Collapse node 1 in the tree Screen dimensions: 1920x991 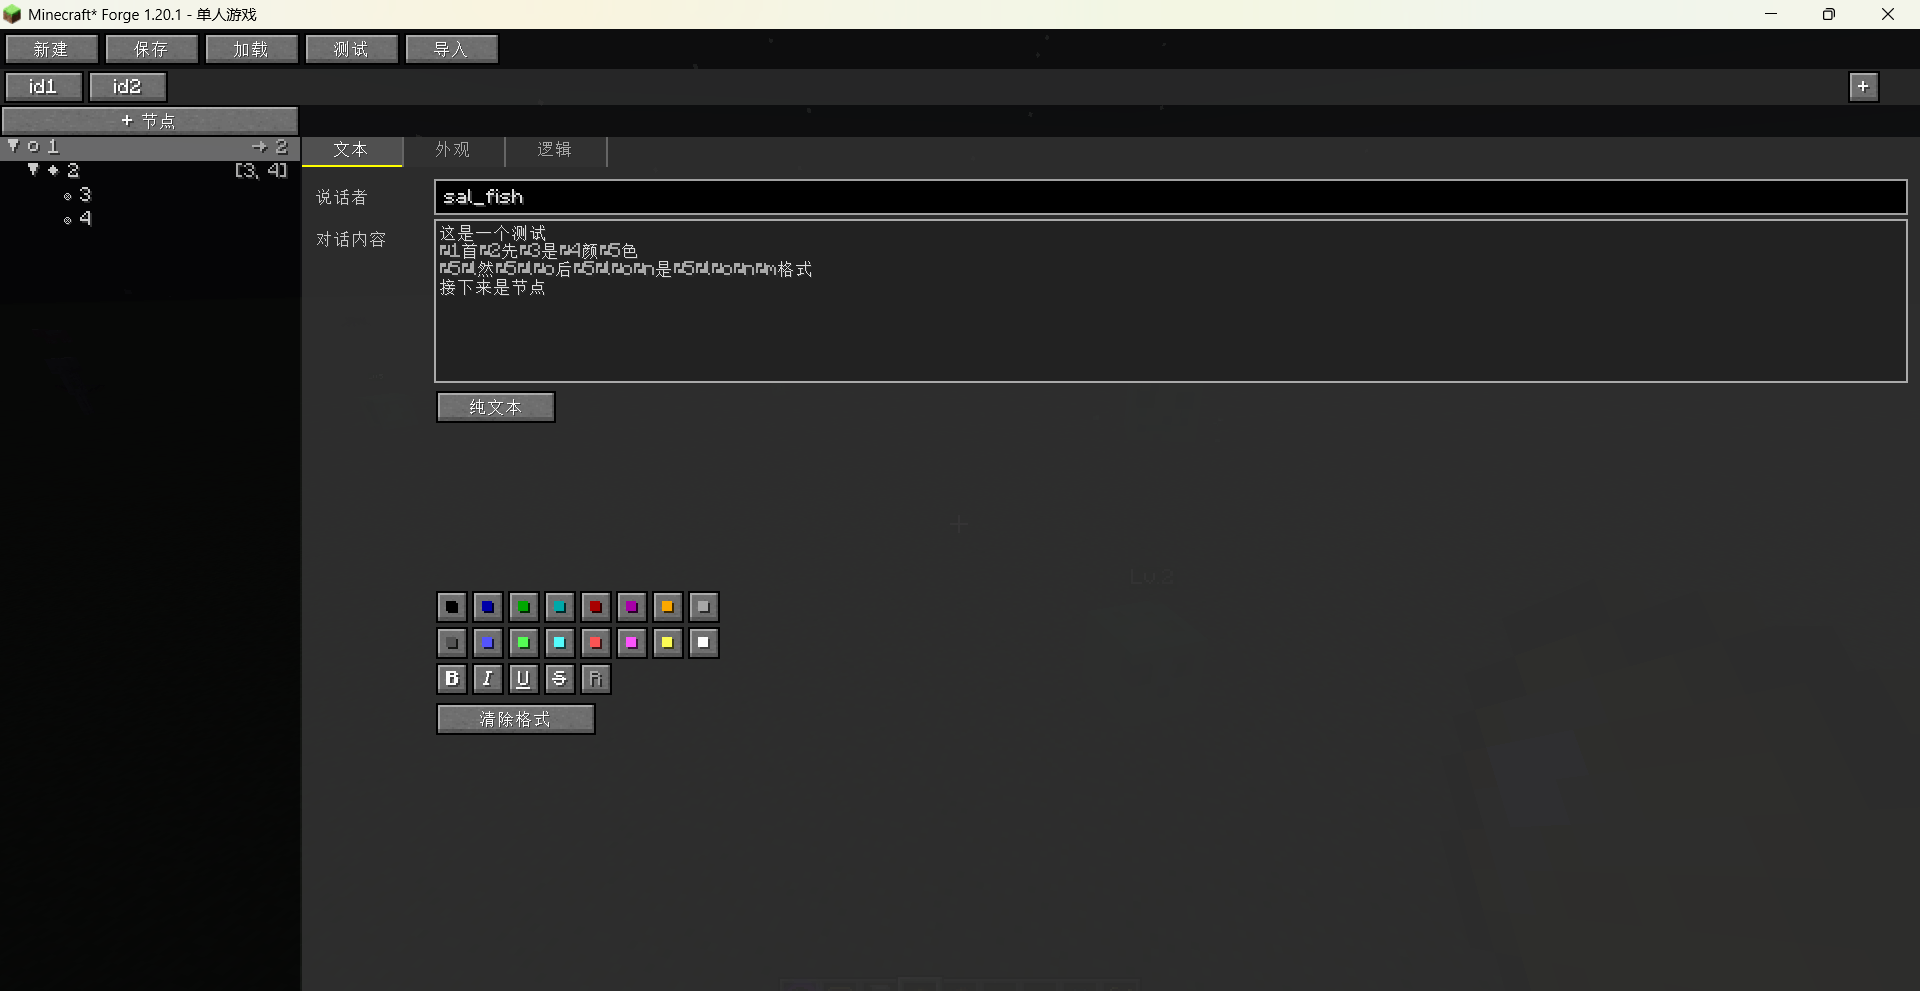[x=13, y=146]
